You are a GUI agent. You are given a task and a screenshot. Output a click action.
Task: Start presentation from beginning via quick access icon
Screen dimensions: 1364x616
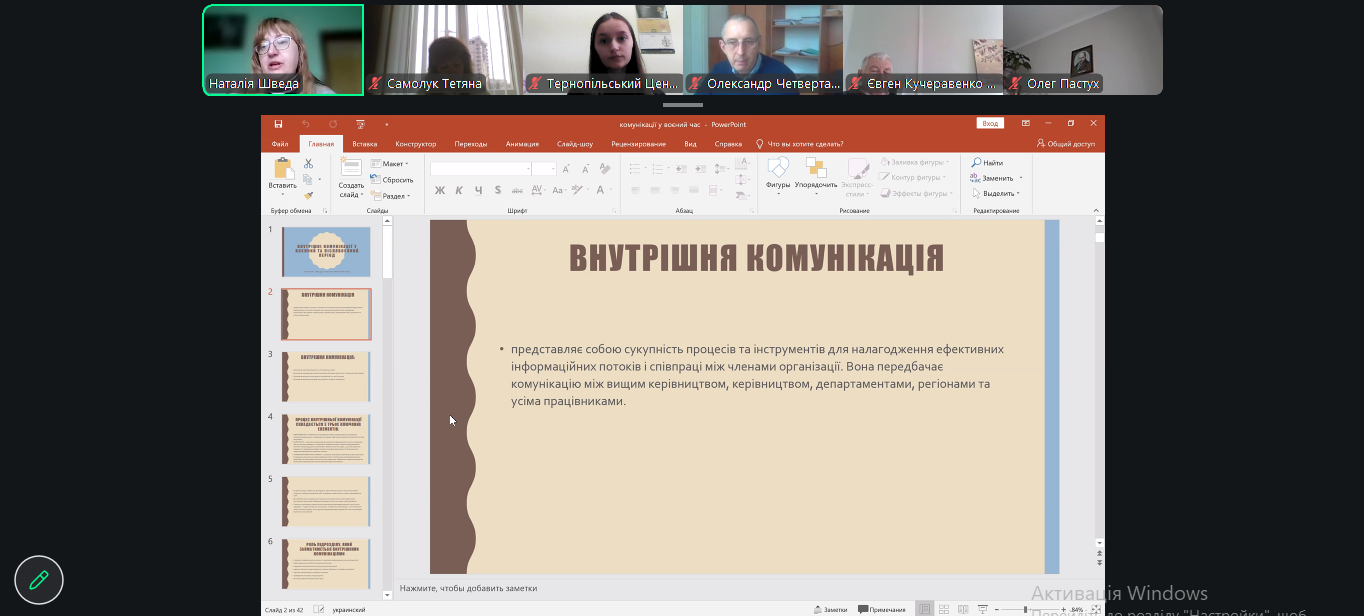coord(360,124)
